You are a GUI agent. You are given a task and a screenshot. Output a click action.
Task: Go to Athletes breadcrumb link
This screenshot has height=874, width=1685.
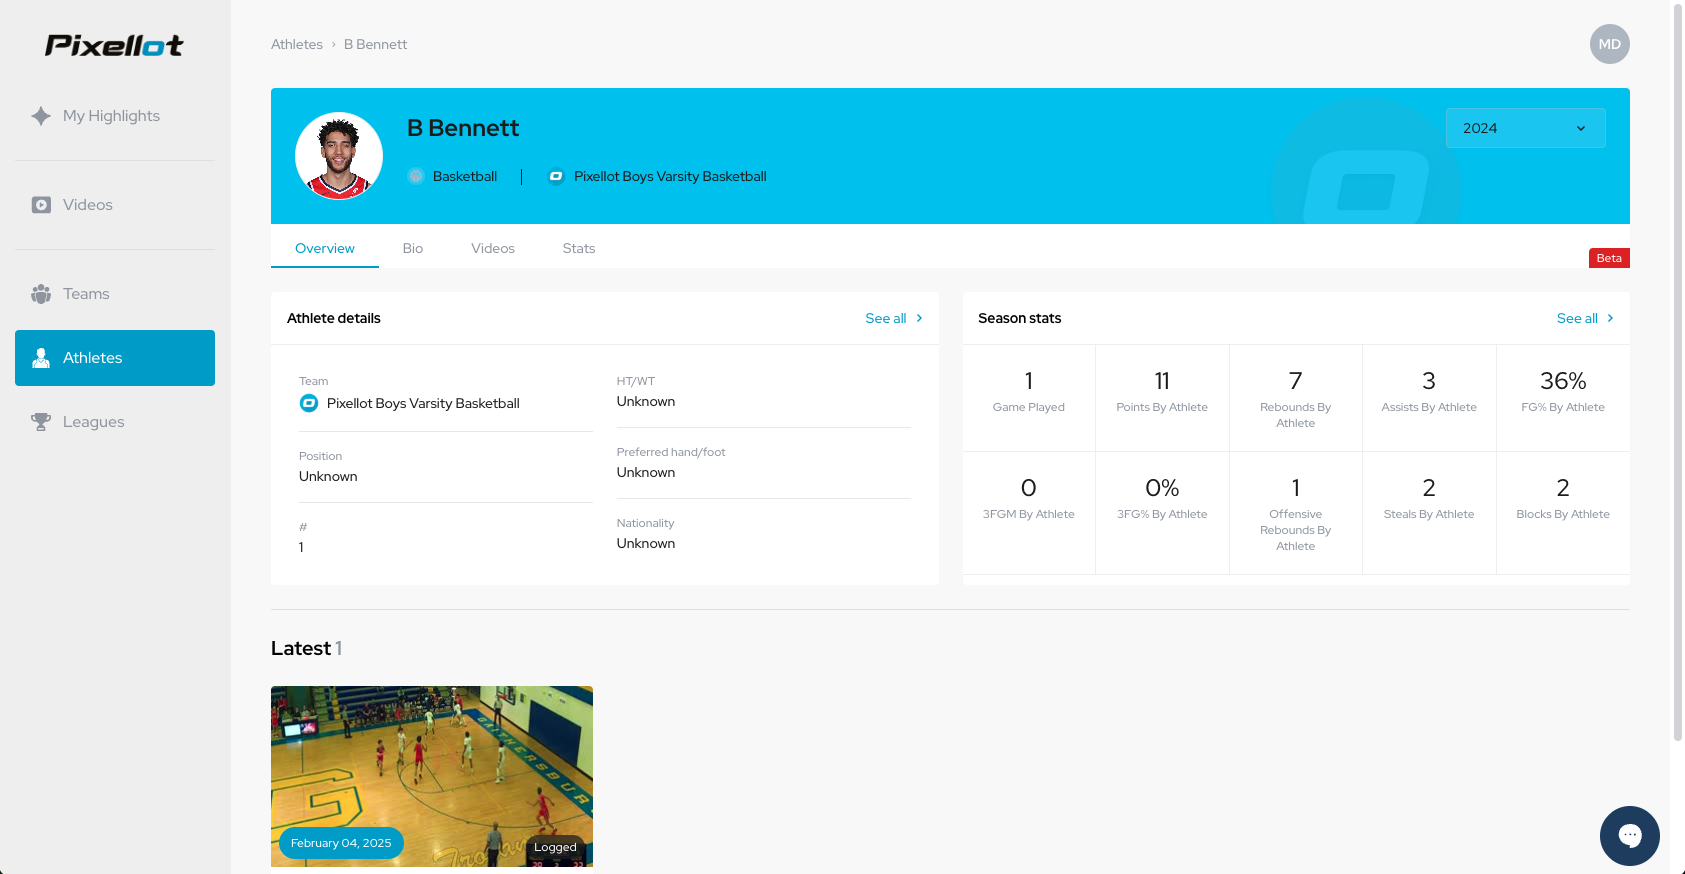(297, 45)
